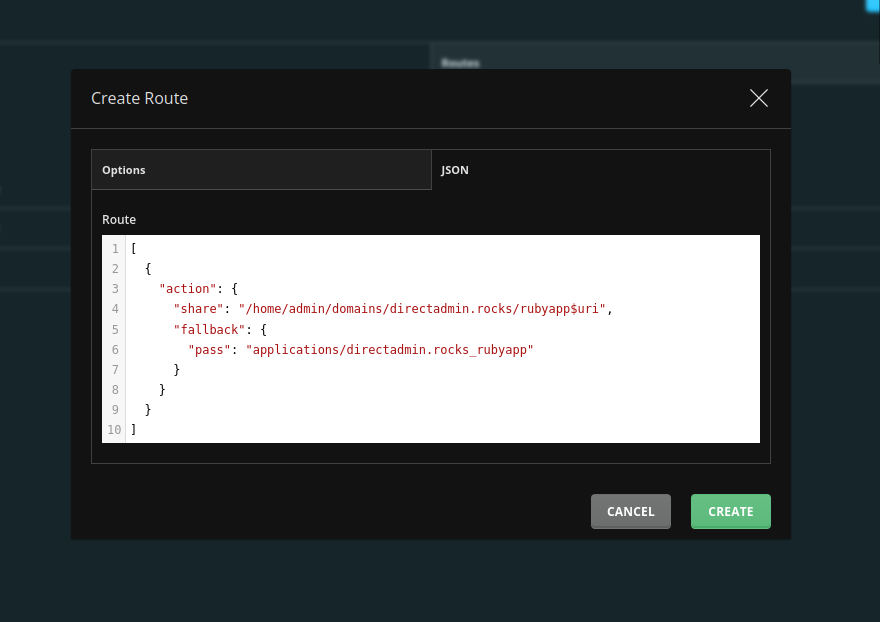Image resolution: width=880 pixels, height=622 pixels.
Task: Click the CREATE button
Action: click(730, 511)
